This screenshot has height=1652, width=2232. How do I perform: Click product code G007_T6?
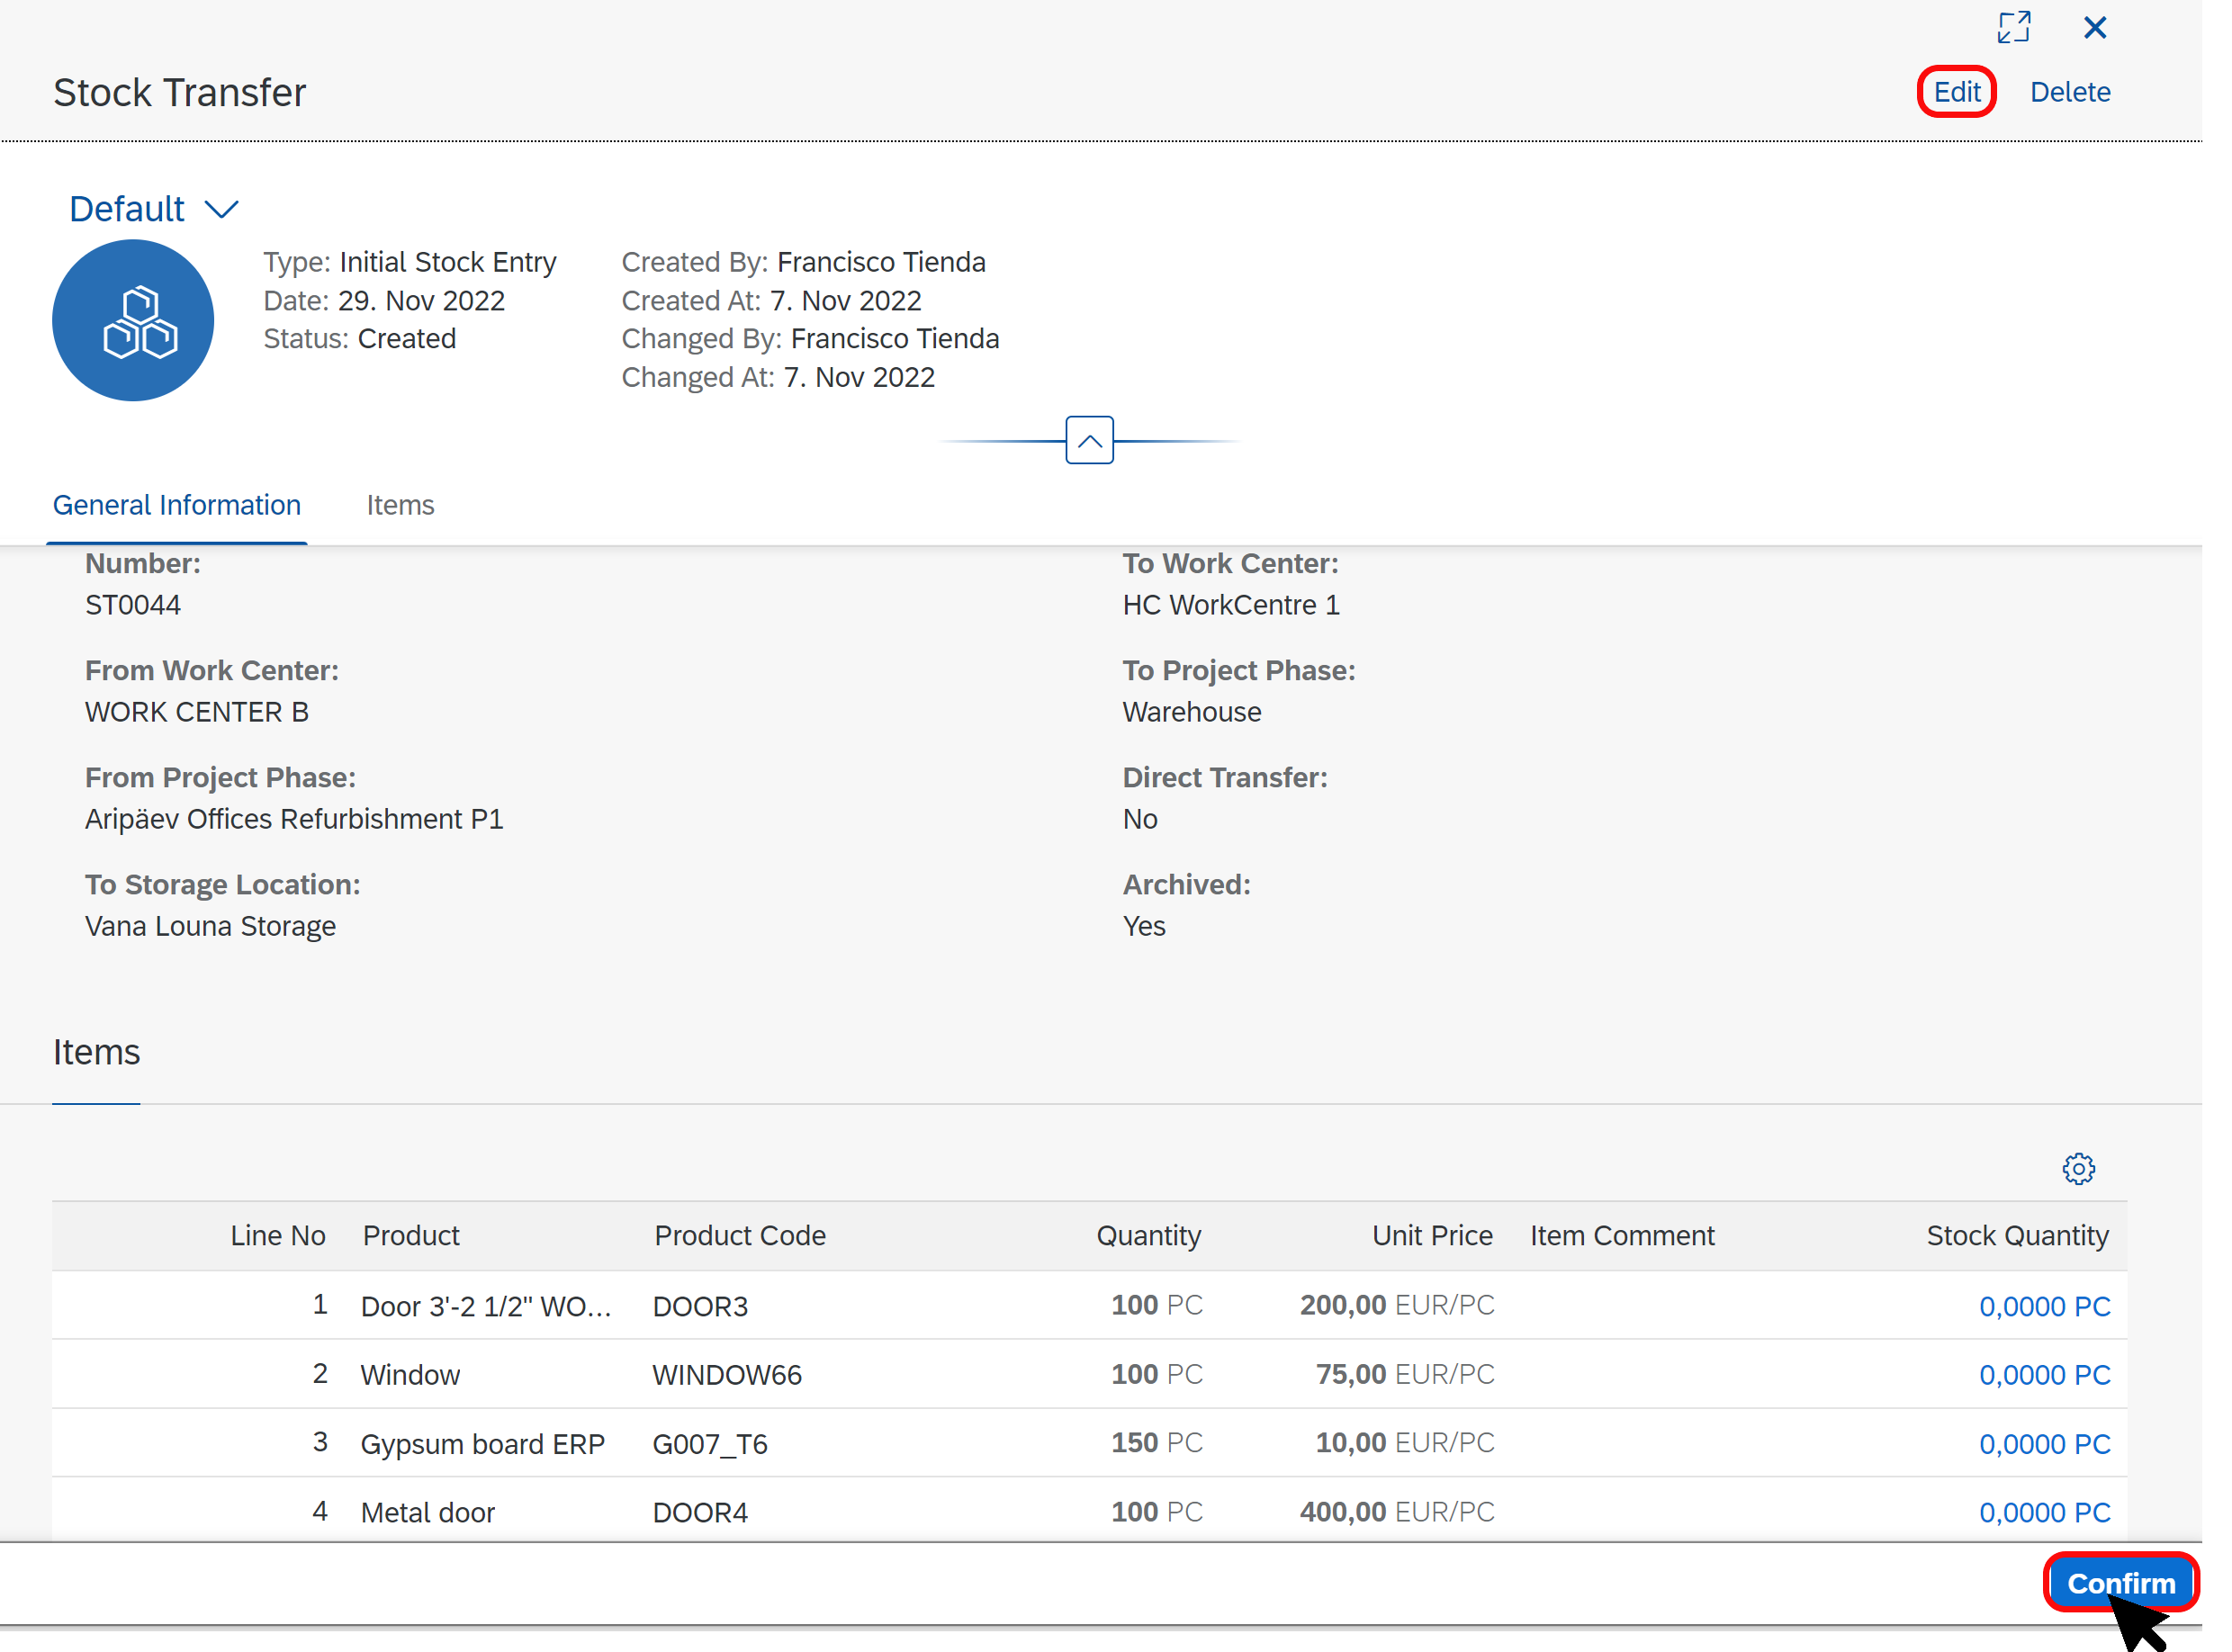click(710, 1445)
